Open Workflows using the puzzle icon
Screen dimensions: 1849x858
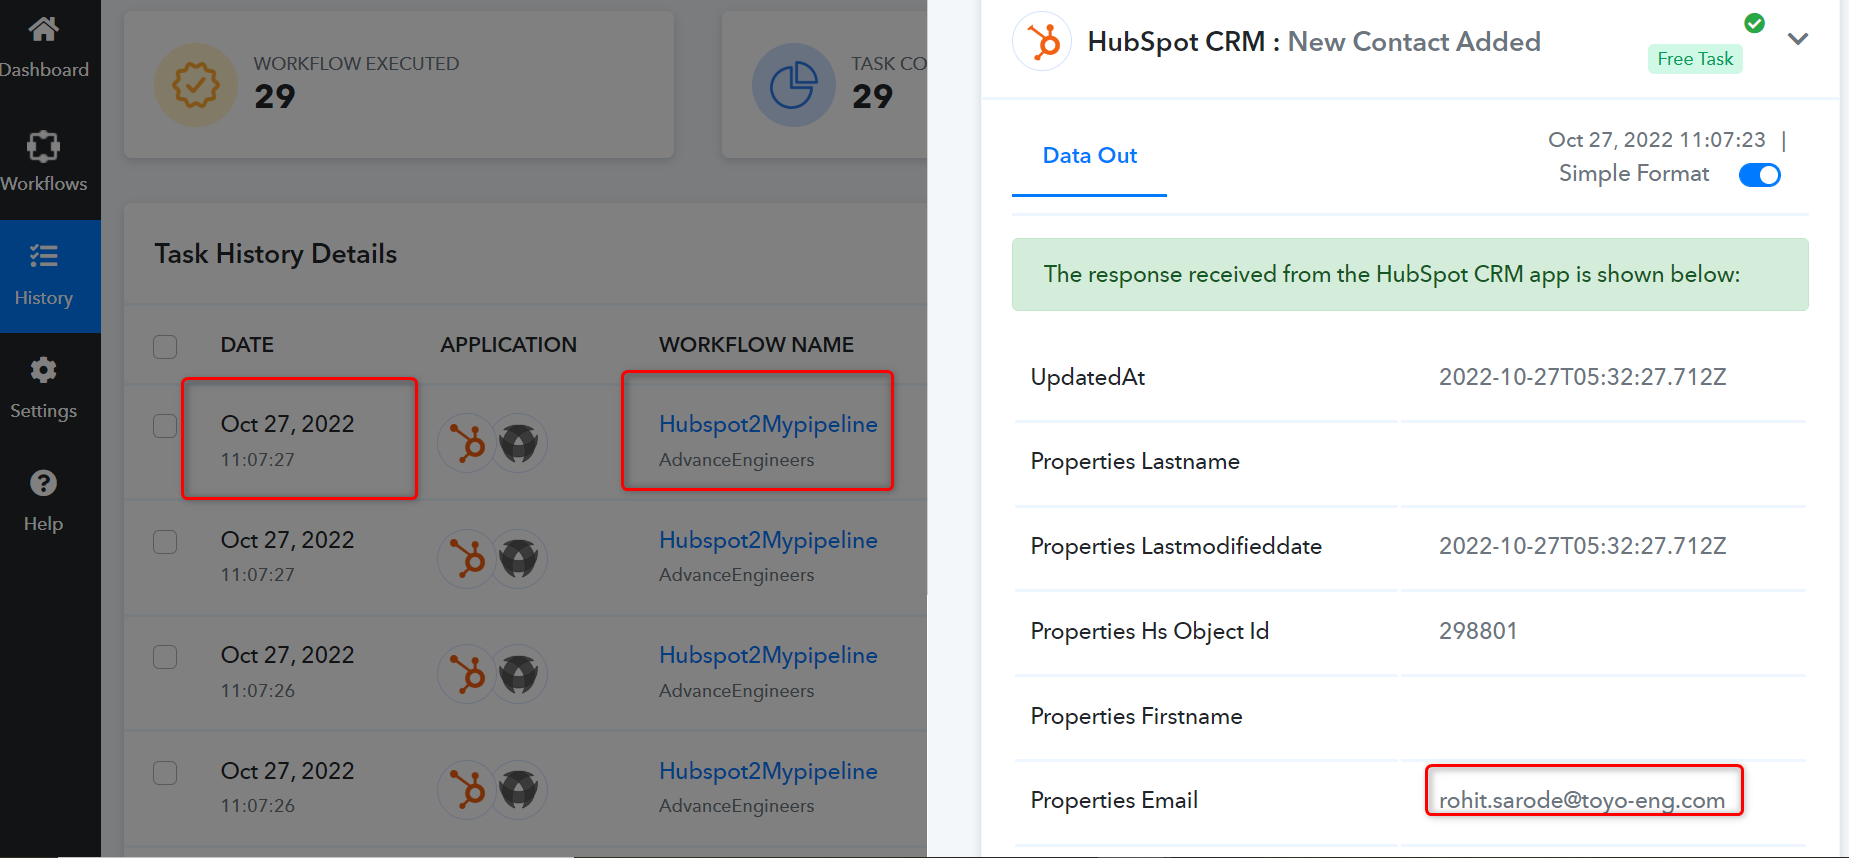click(x=43, y=146)
